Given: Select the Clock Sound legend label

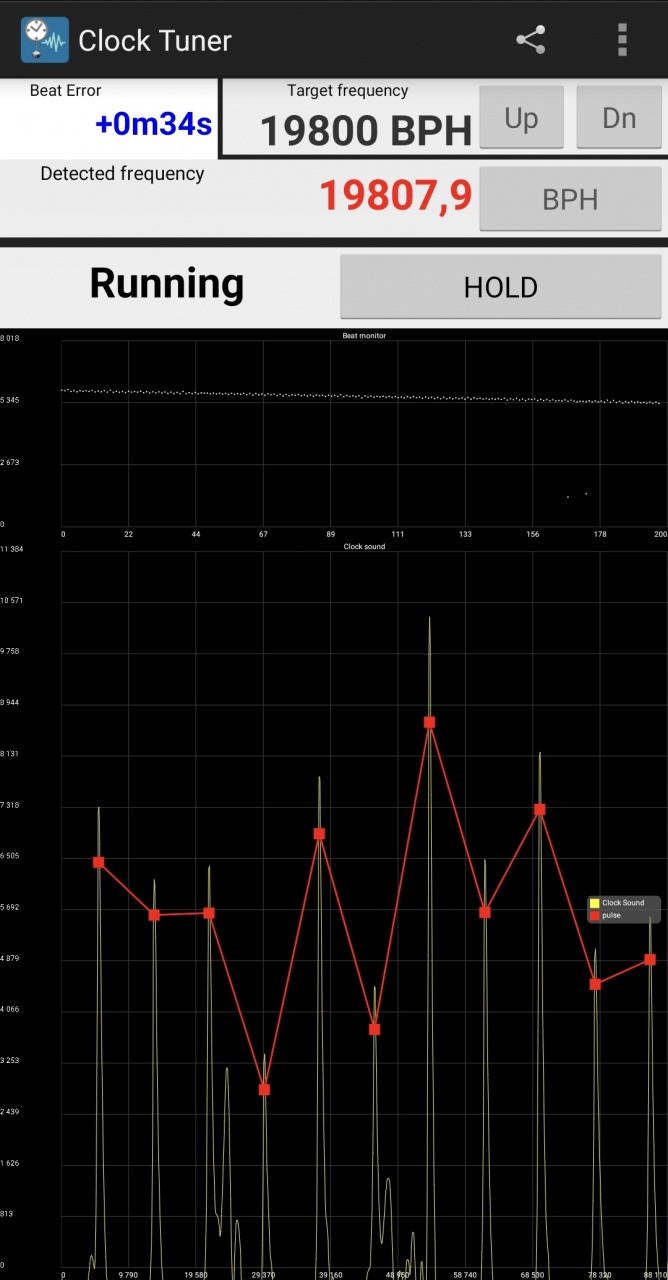Looking at the screenshot, I should pos(623,903).
